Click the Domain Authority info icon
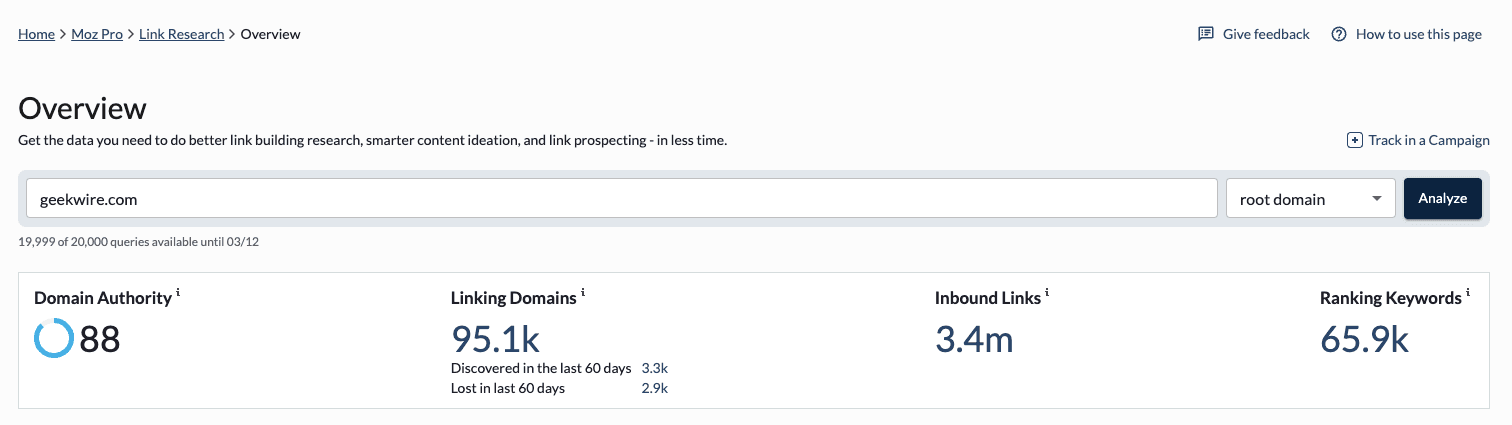The height and width of the screenshot is (425, 1512). click(178, 293)
